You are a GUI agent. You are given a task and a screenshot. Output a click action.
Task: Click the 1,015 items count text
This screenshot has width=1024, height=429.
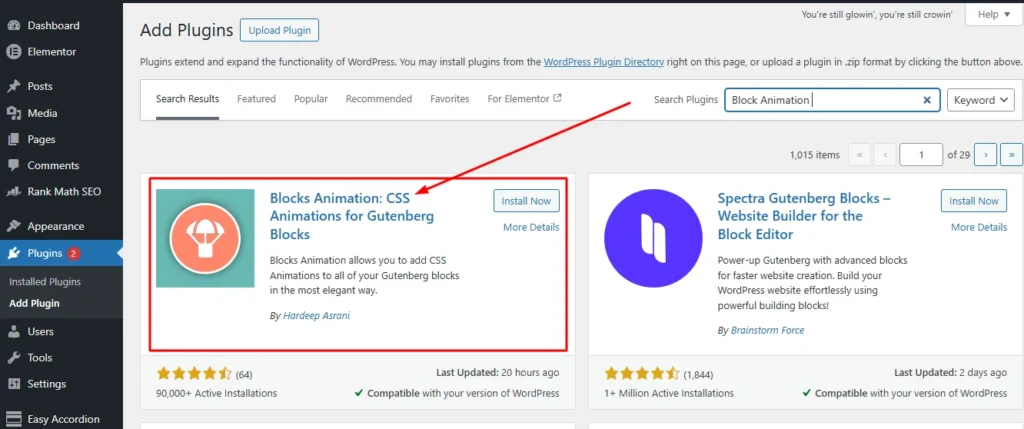coord(814,155)
